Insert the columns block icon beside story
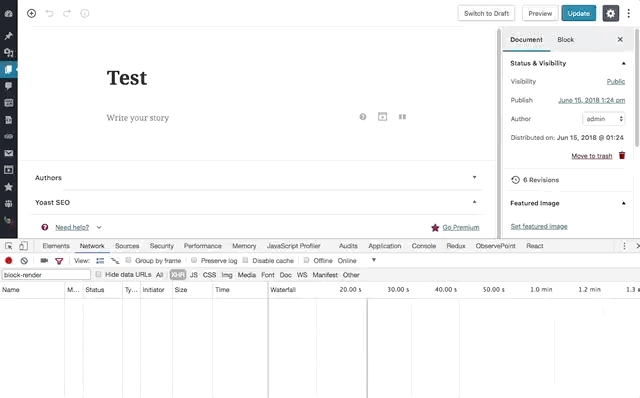This screenshot has width=640, height=398. coord(402,117)
